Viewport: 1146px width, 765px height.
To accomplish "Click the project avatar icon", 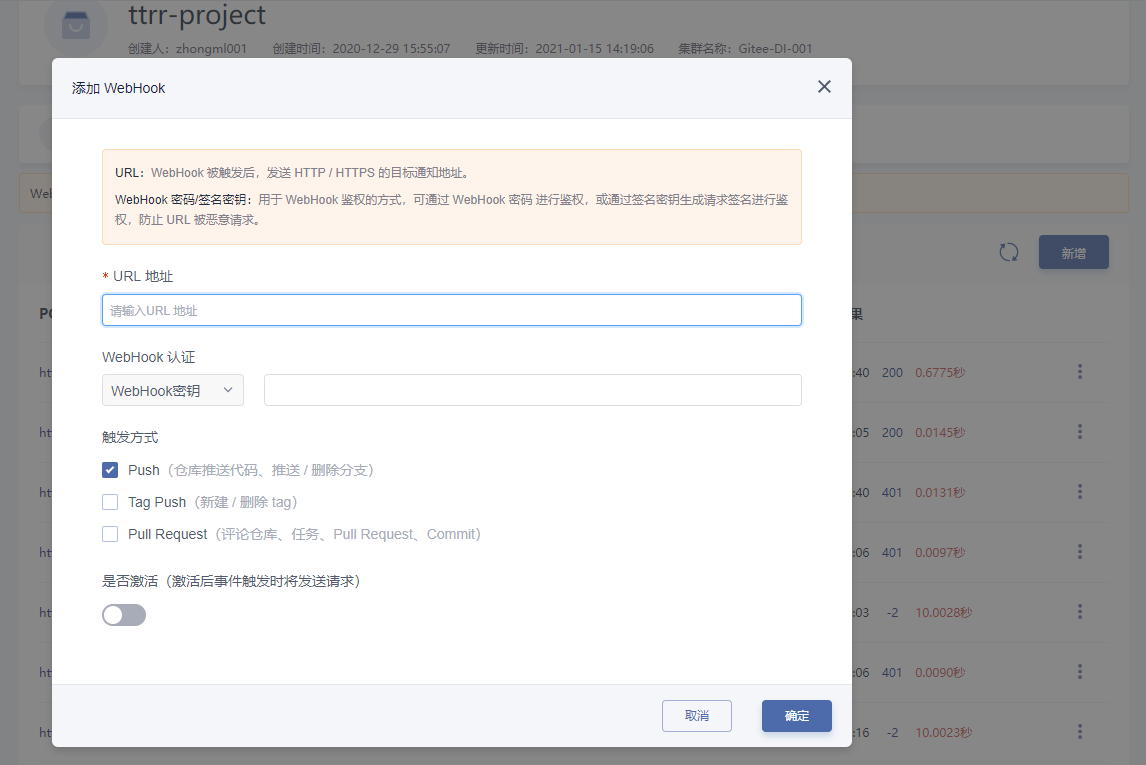I will pos(75,26).
